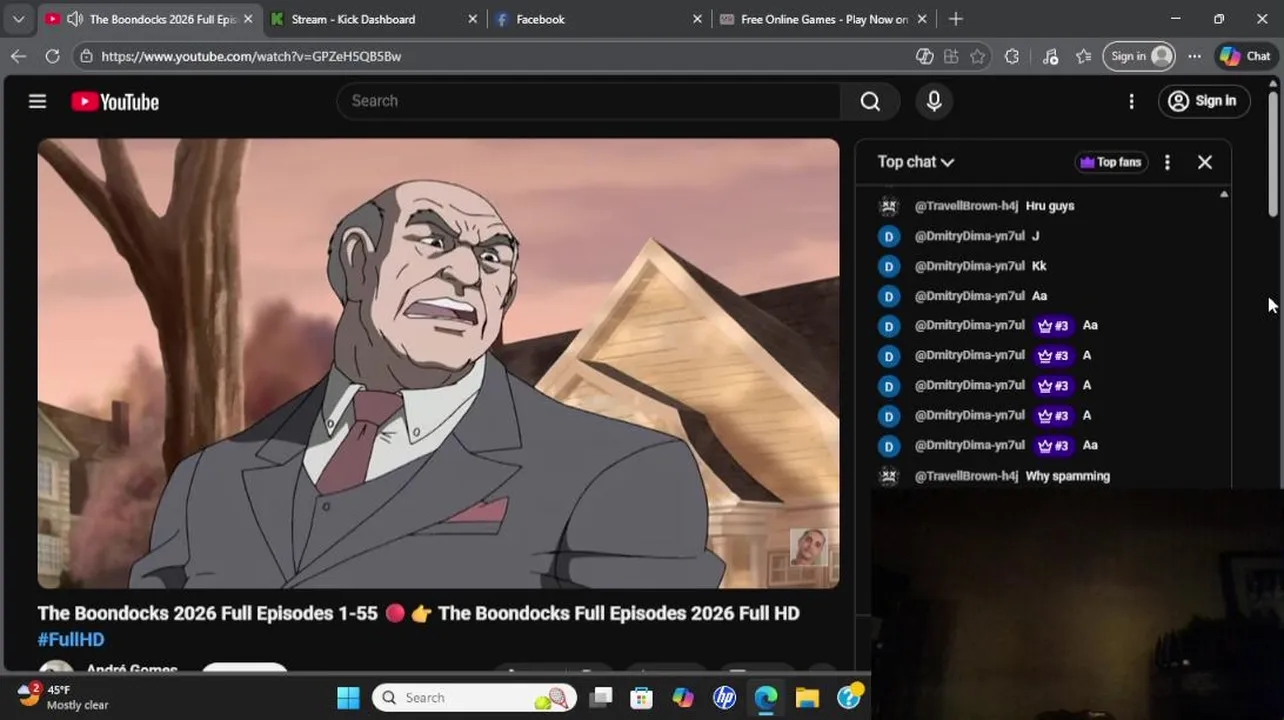Close the live chat panel
The image size is (1284, 720).
click(x=1205, y=162)
